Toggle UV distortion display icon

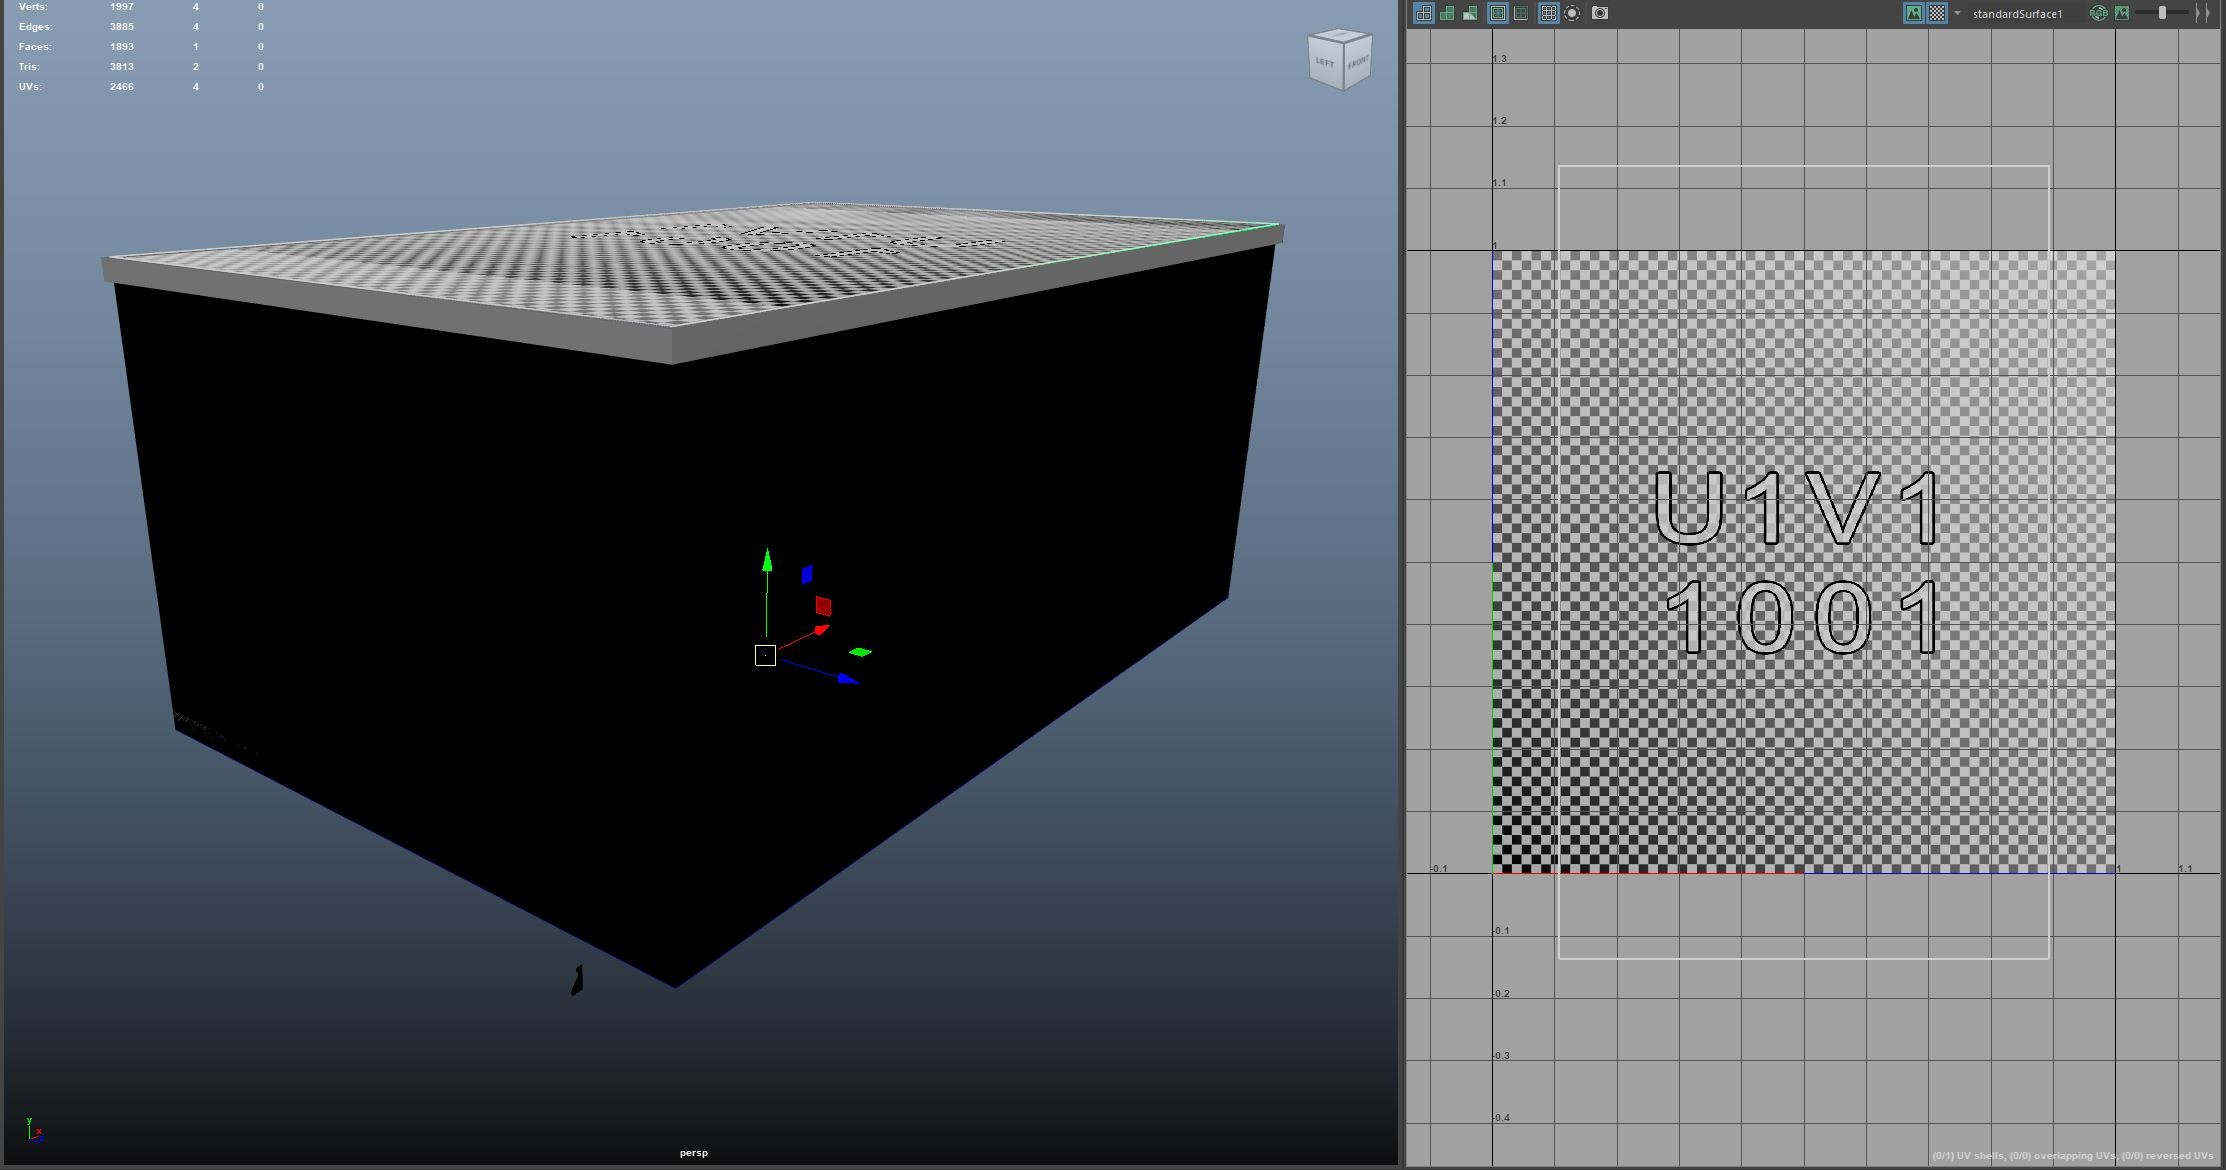tap(1470, 13)
